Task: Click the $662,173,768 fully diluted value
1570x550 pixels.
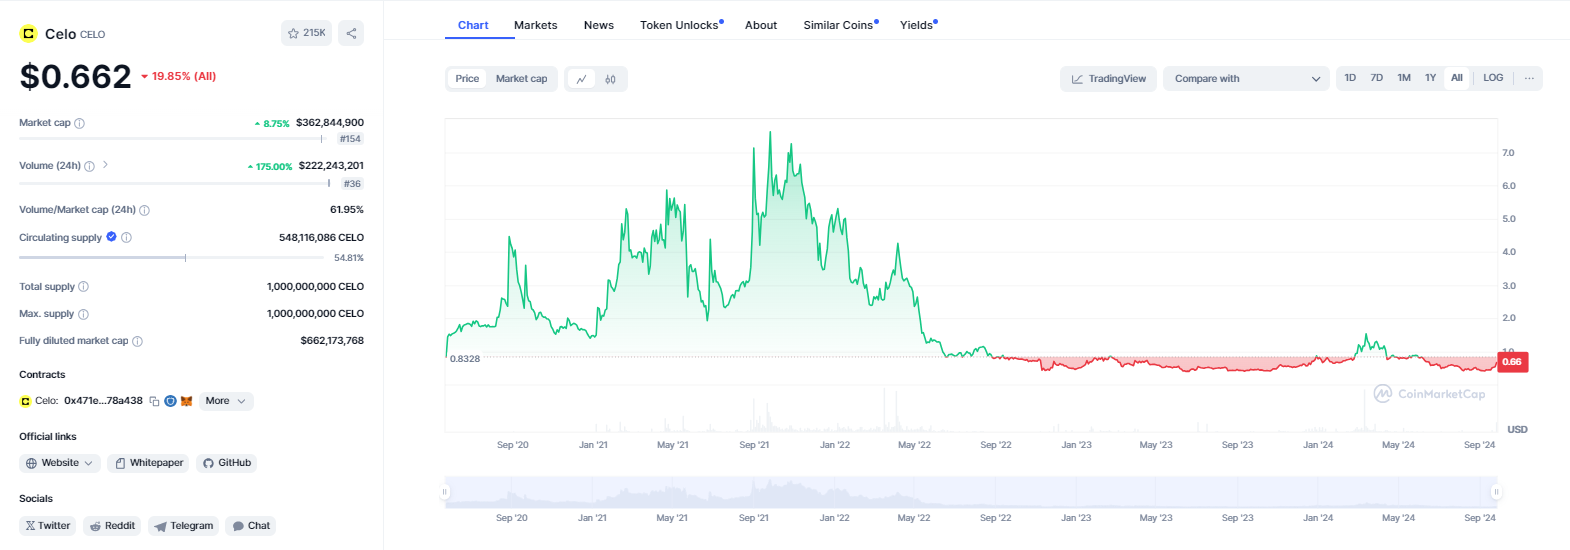Action: tap(332, 341)
